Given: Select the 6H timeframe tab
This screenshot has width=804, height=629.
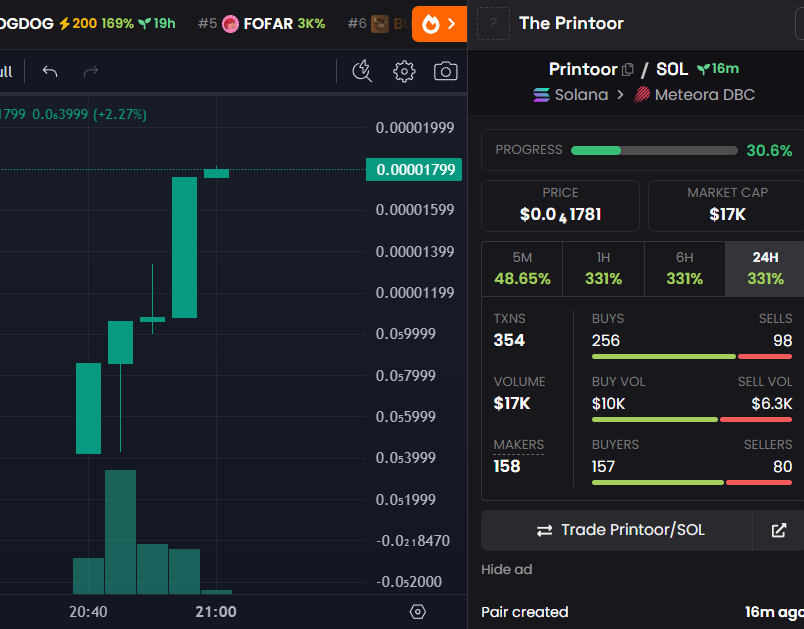Looking at the screenshot, I should [685, 269].
